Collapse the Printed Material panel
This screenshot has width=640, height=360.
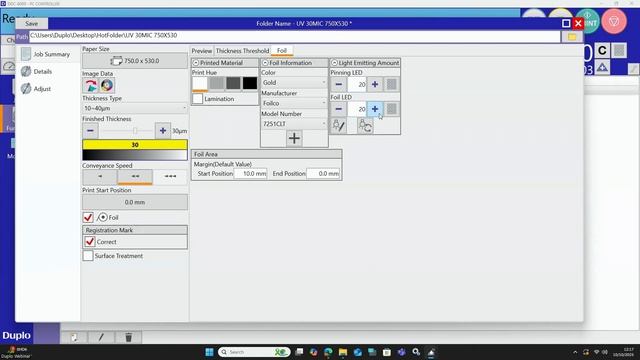point(196,63)
